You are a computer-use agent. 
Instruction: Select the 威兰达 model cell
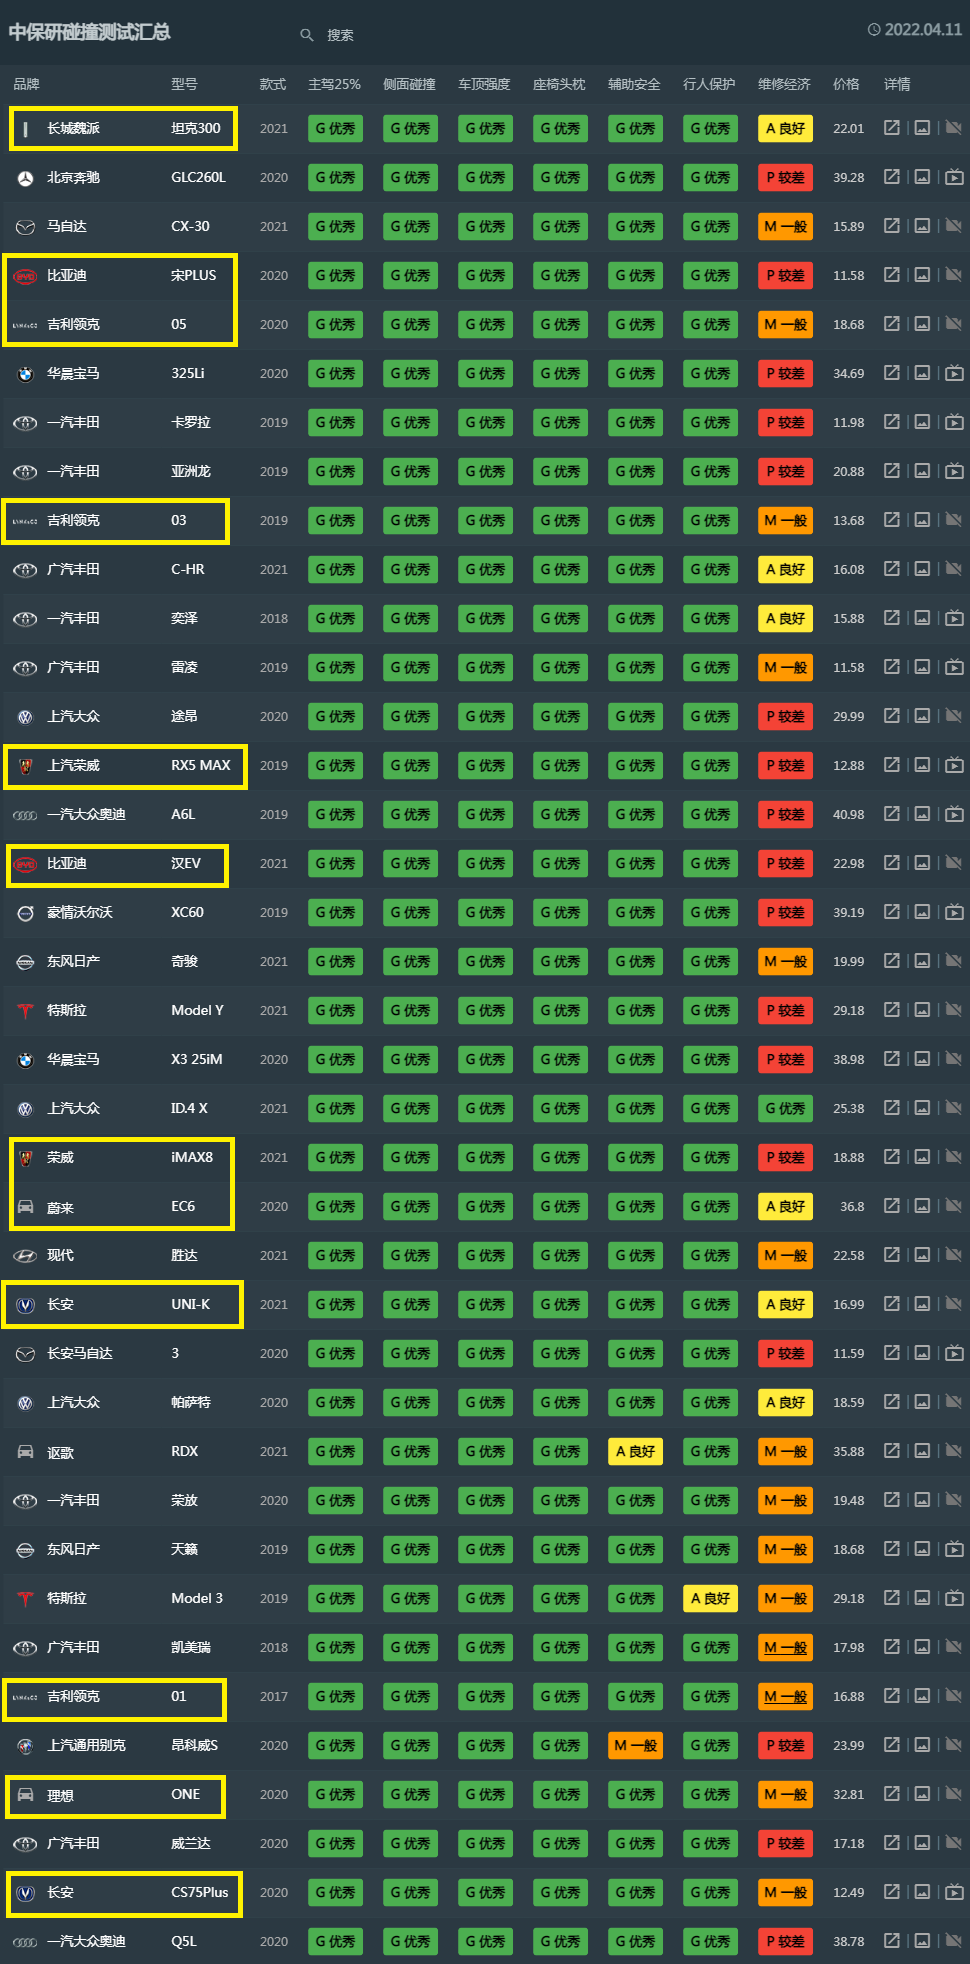(191, 1843)
